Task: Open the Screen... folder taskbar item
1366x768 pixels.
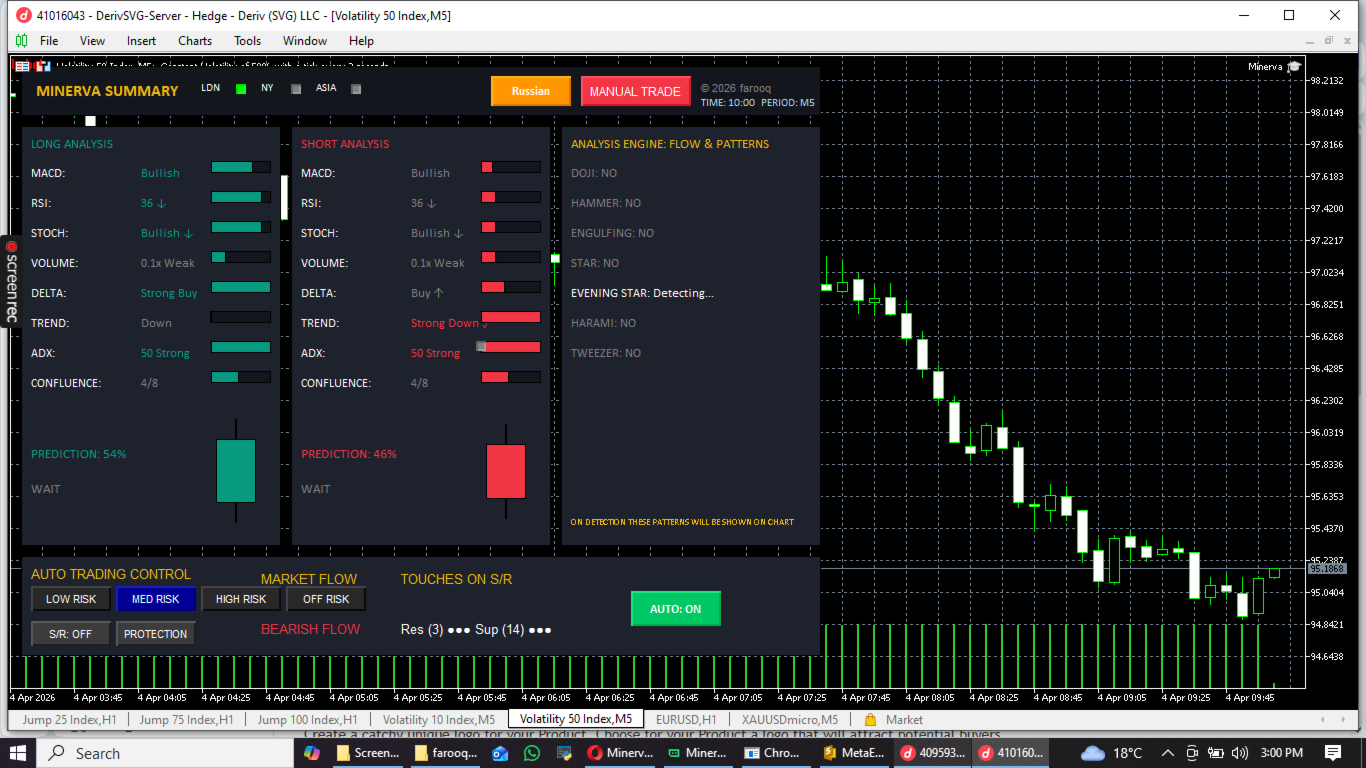Action: point(368,753)
